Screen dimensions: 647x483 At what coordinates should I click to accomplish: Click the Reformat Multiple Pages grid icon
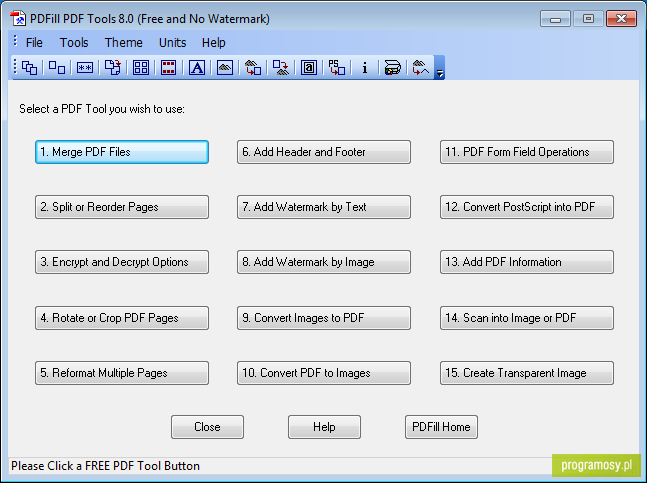pos(141,67)
